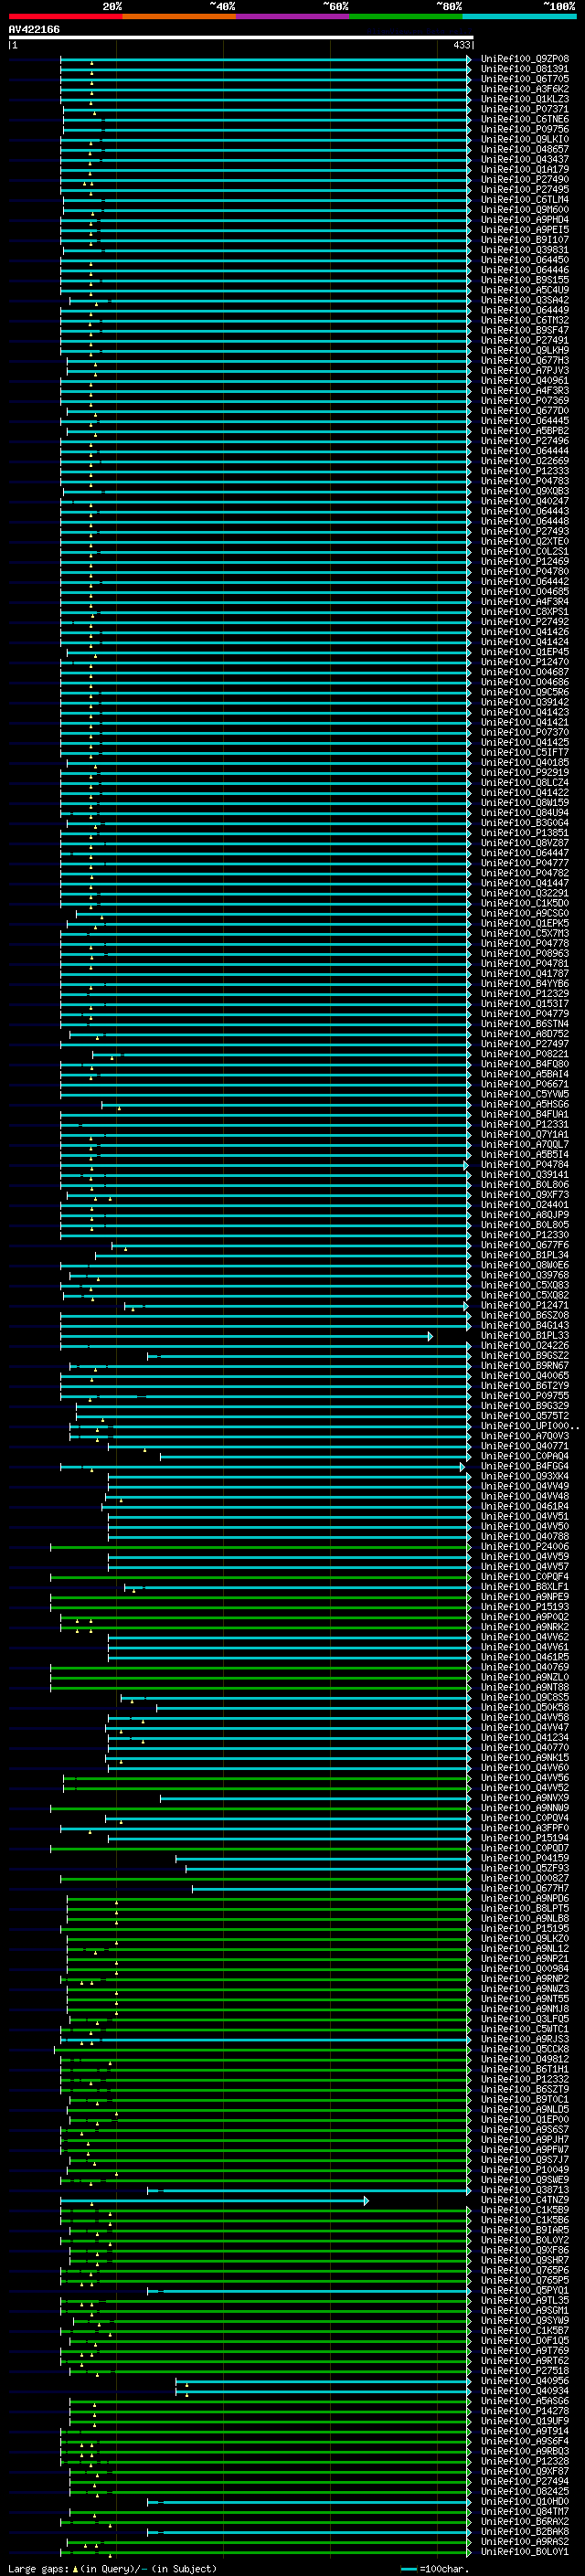Screen dimensions: 585x2576
Task: Click the label UniRef100_A5C4U9
Action: point(525,290)
